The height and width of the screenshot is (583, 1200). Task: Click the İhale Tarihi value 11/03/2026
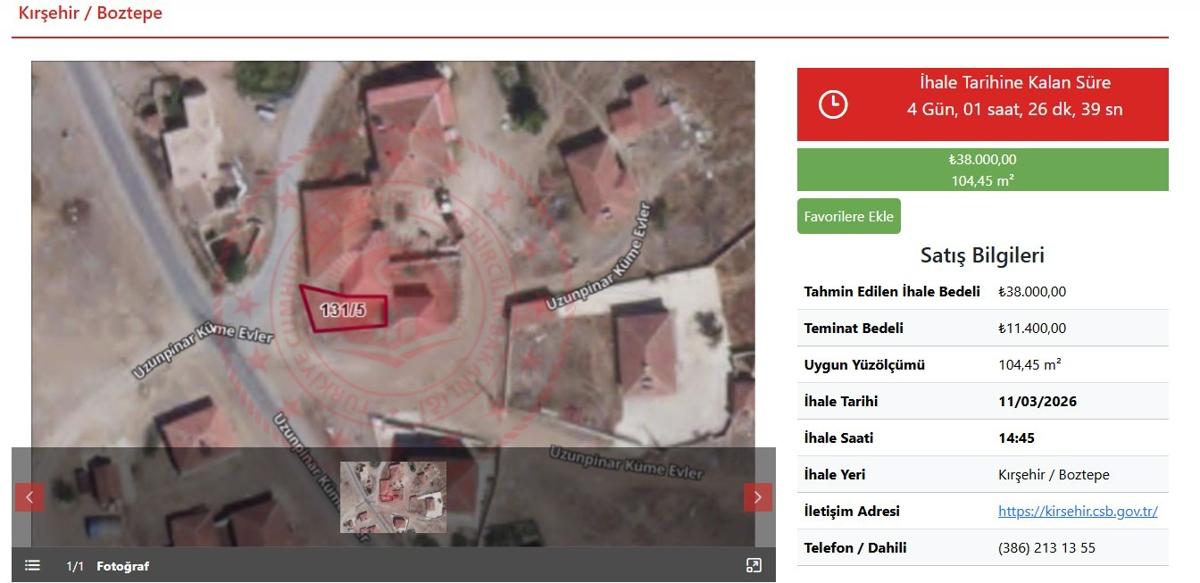coord(1037,401)
